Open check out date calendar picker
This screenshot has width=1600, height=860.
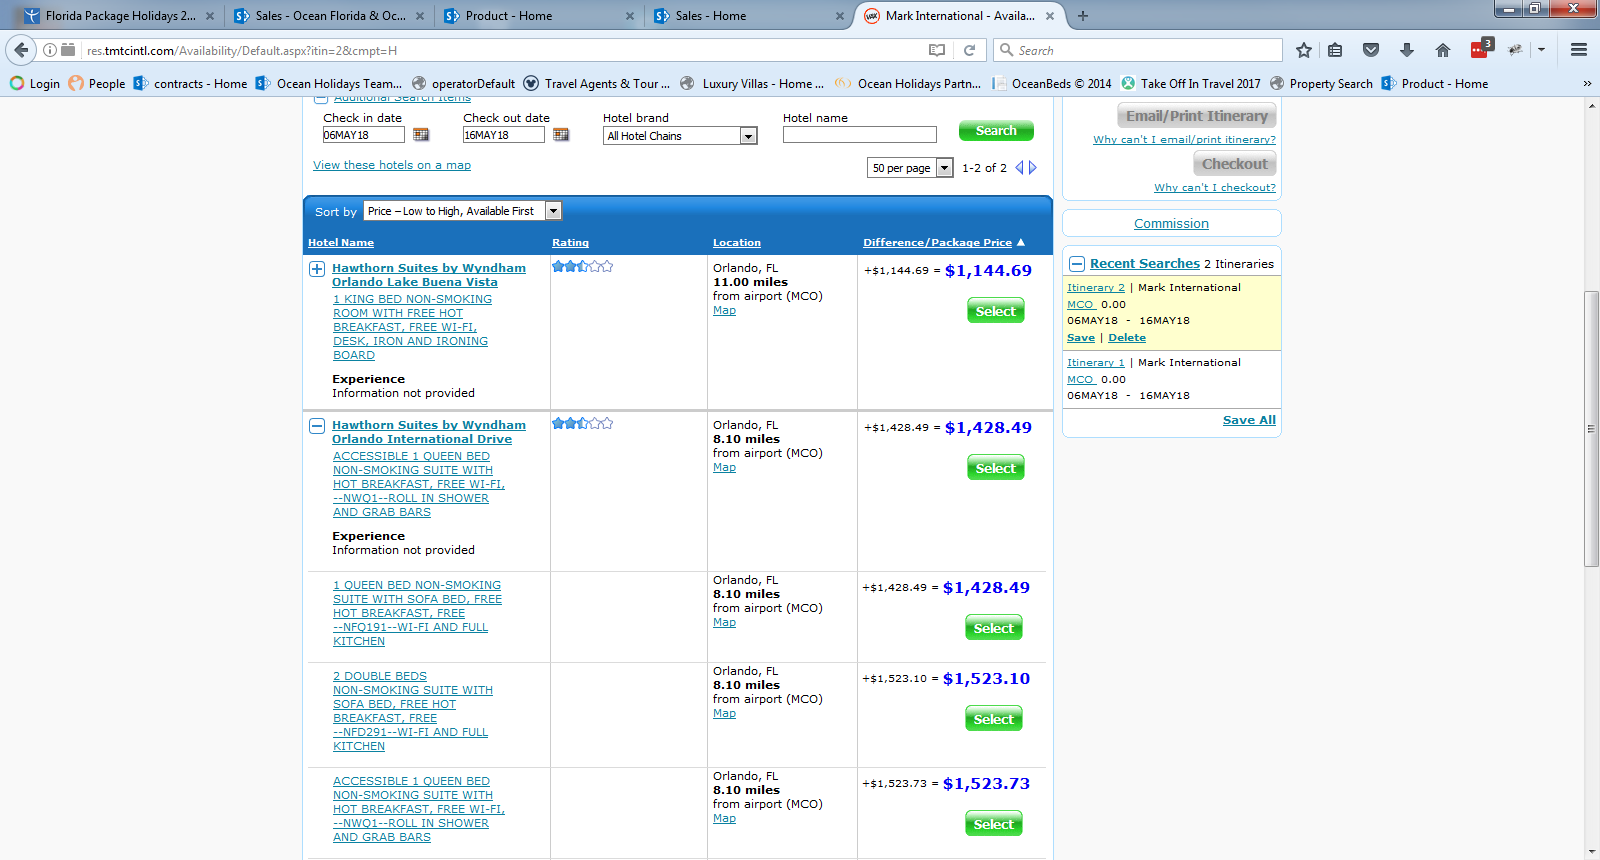[x=561, y=135]
